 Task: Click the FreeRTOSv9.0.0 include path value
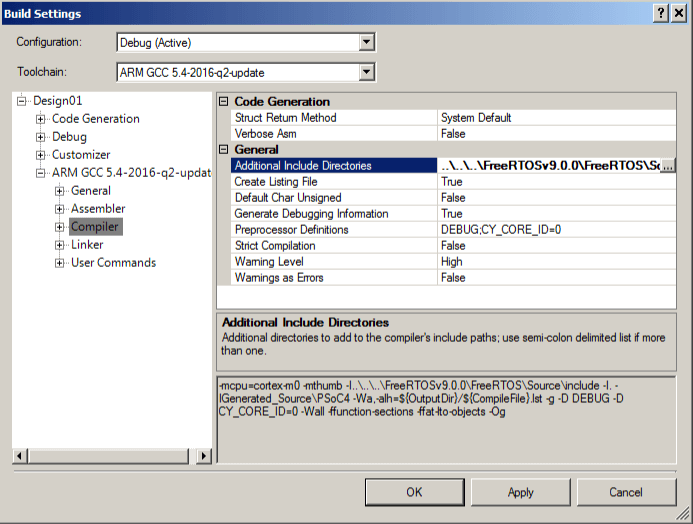tap(549, 166)
